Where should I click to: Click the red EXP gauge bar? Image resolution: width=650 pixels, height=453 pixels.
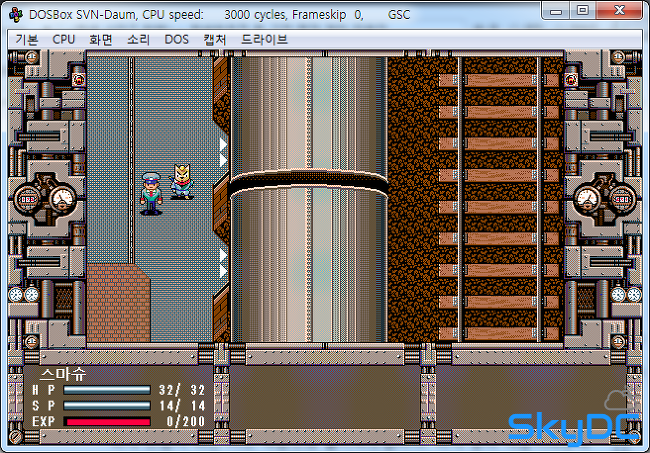(x=107, y=422)
